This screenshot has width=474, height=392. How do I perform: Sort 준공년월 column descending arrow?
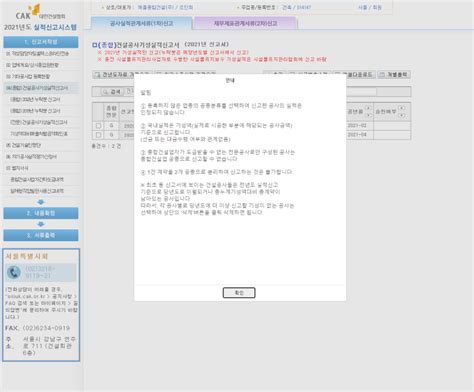[368, 115]
